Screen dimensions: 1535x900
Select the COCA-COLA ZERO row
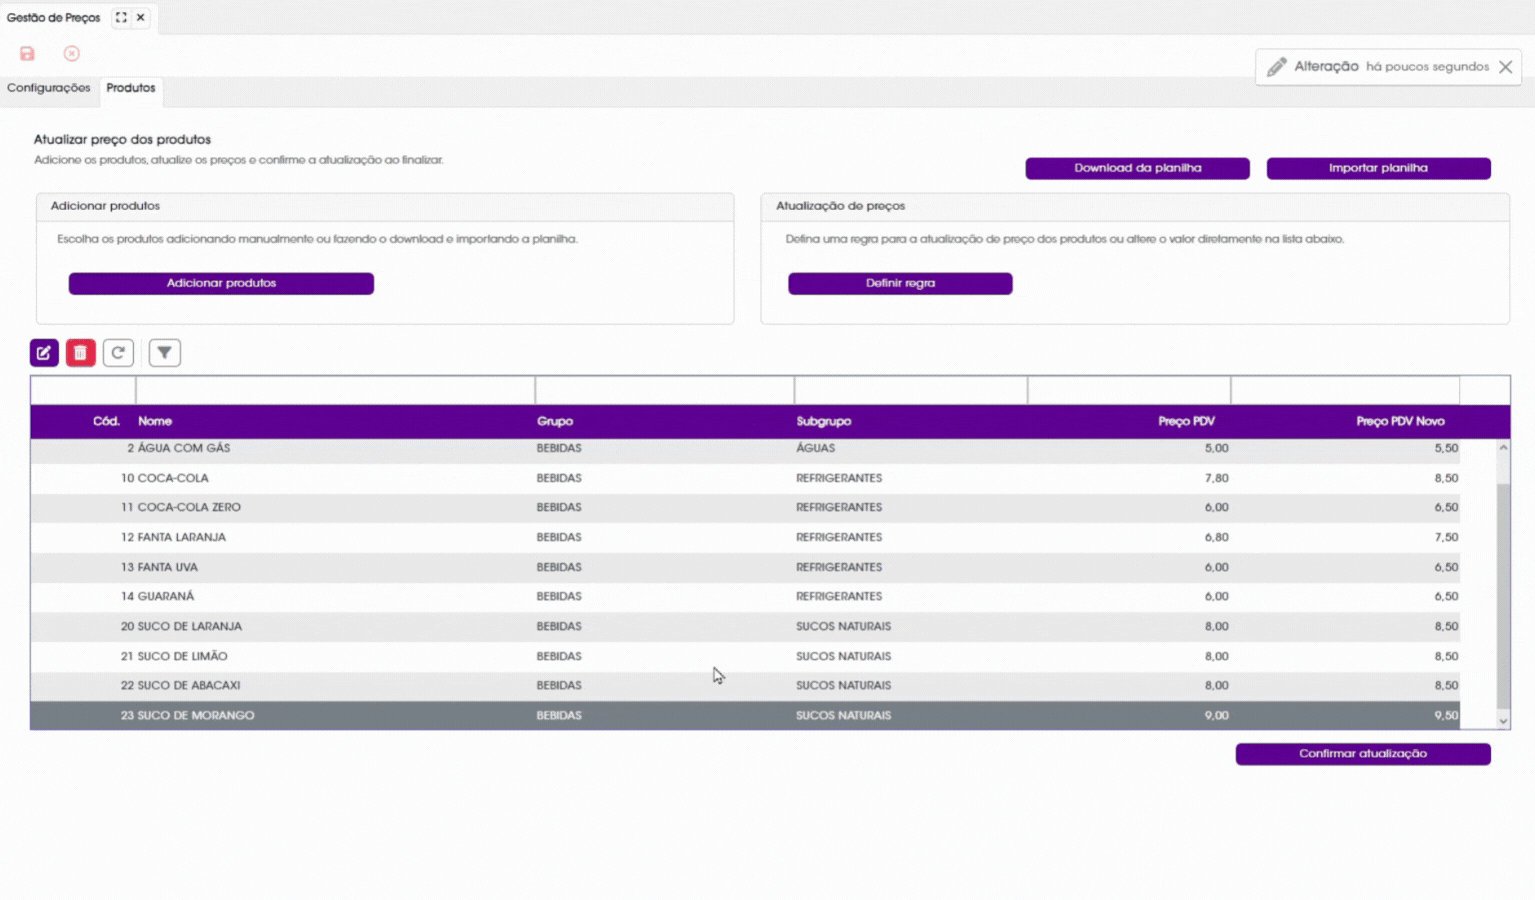(745, 508)
